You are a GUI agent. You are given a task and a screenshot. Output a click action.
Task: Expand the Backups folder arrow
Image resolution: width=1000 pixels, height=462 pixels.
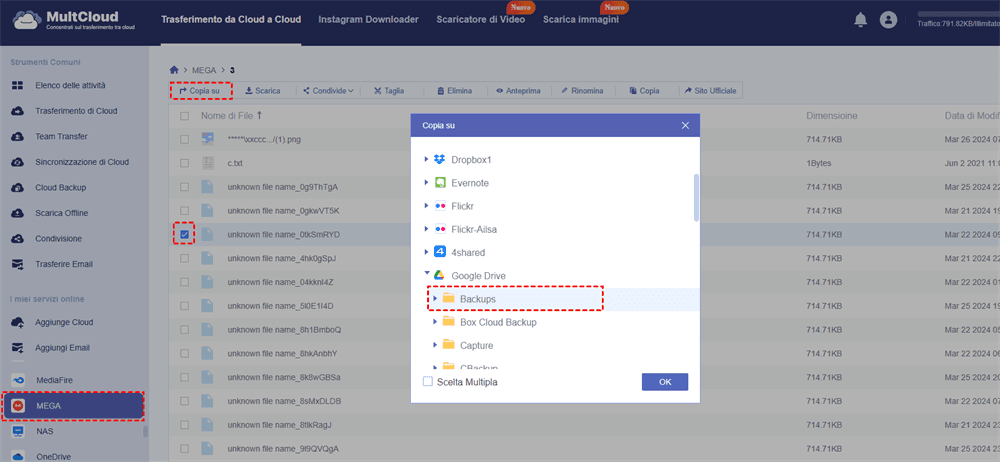435,299
